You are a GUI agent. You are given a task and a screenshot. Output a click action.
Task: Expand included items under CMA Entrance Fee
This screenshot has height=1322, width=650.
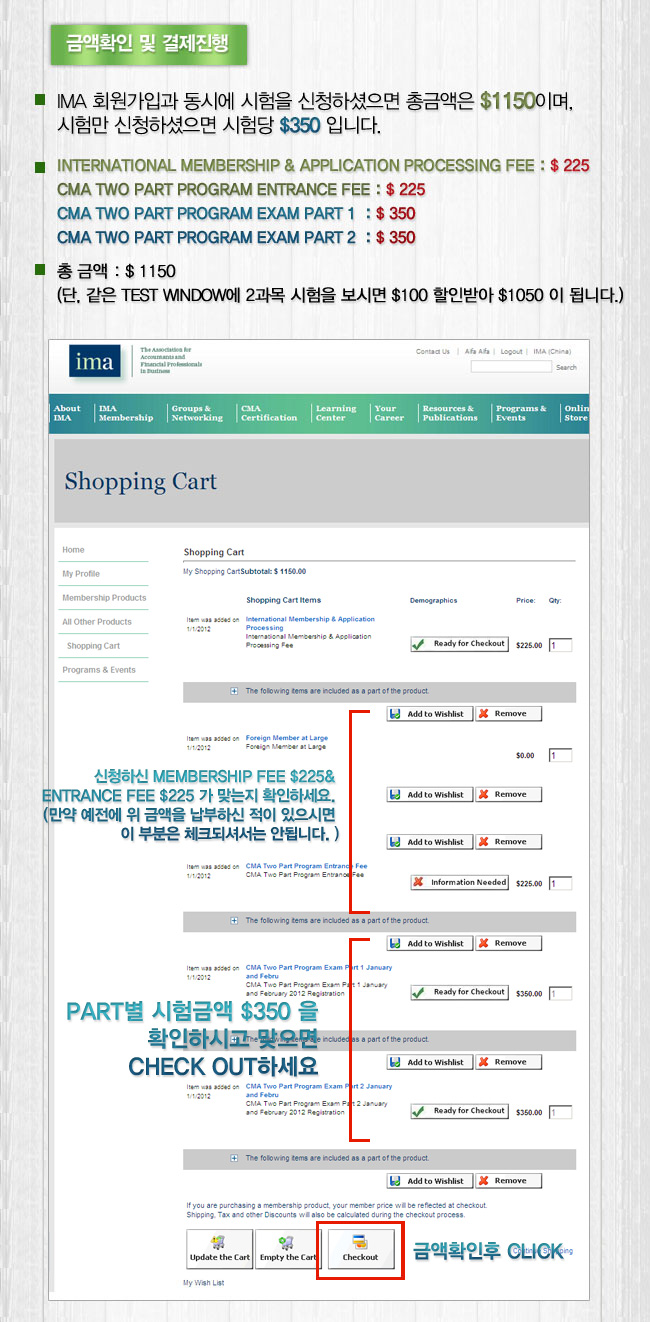tap(234, 921)
